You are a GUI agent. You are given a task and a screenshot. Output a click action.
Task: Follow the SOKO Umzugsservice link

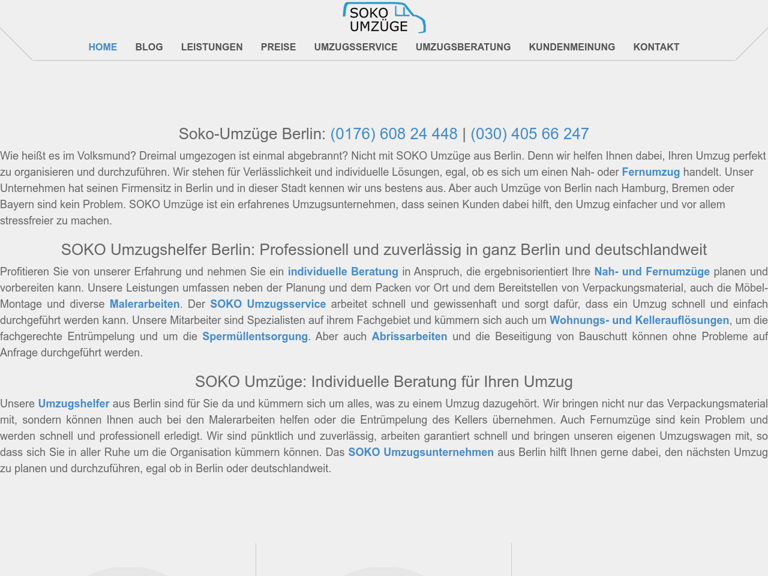point(268,304)
